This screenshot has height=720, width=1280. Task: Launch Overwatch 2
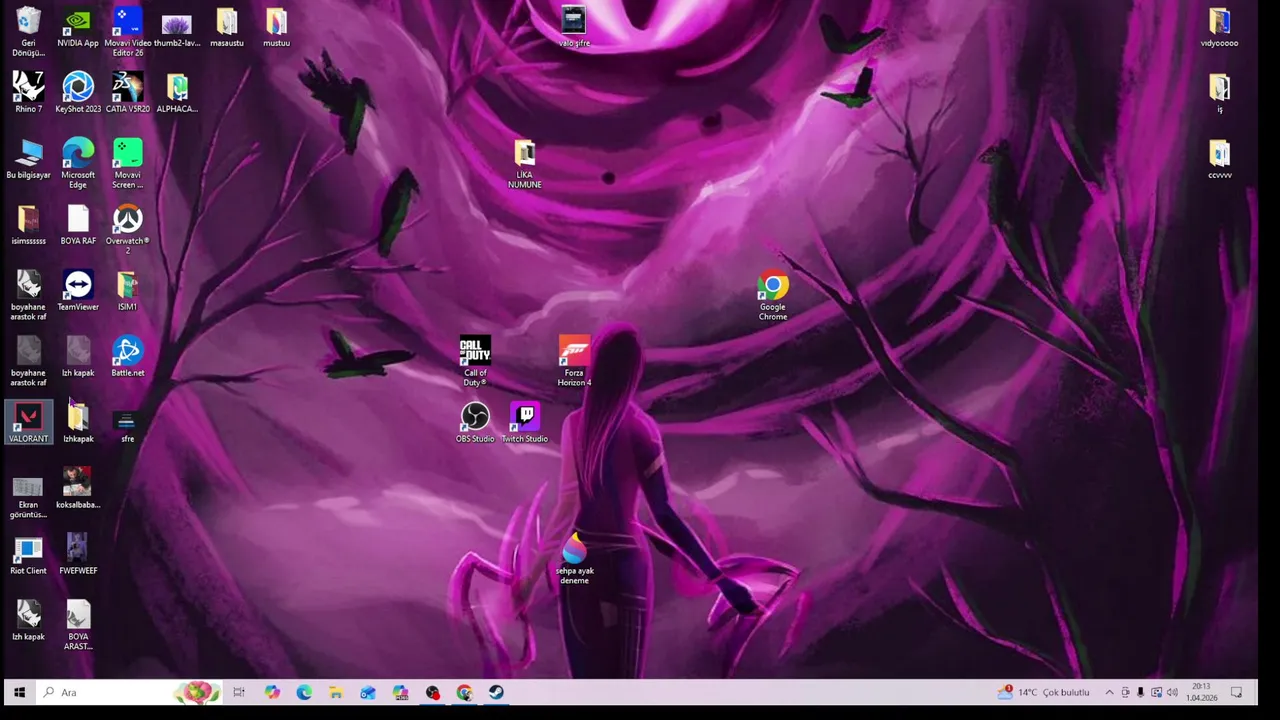tap(127, 229)
